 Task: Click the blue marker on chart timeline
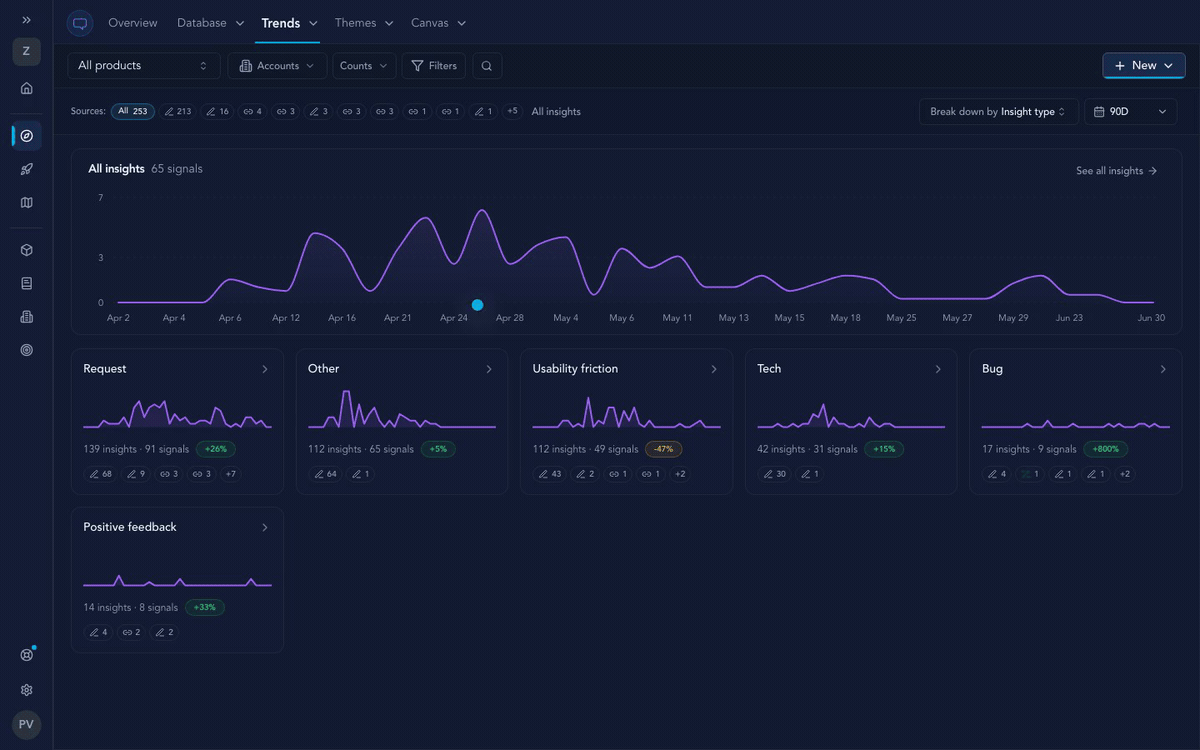tap(477, 305)
